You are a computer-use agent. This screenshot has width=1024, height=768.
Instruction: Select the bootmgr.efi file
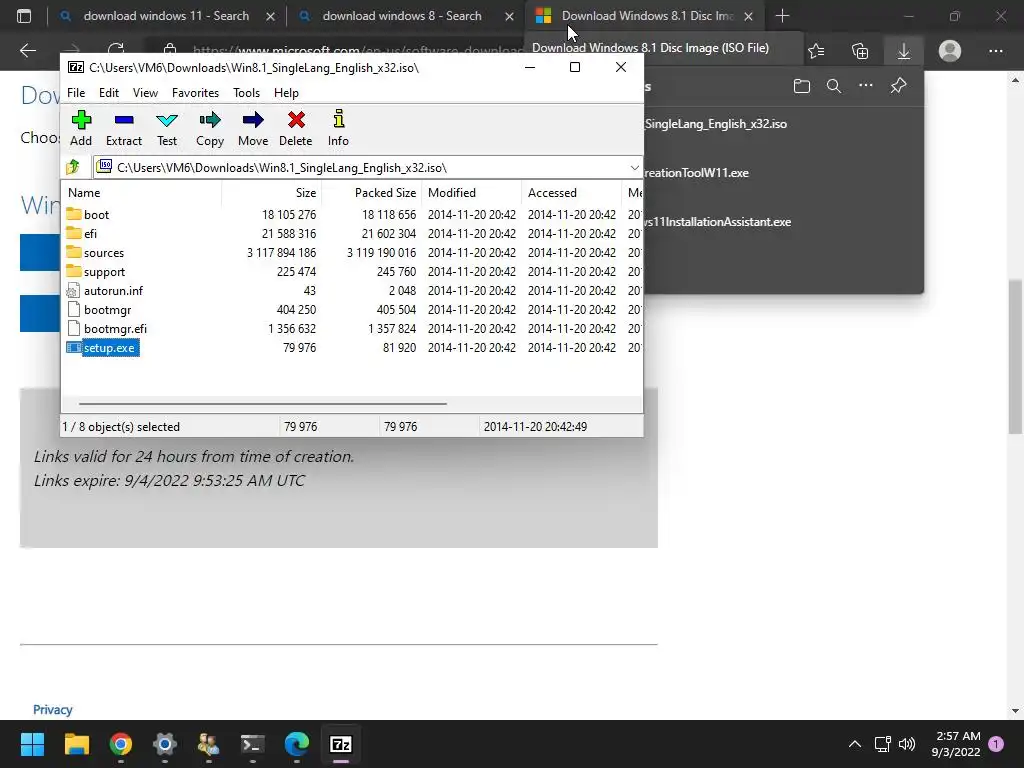[x=115, y=328]
